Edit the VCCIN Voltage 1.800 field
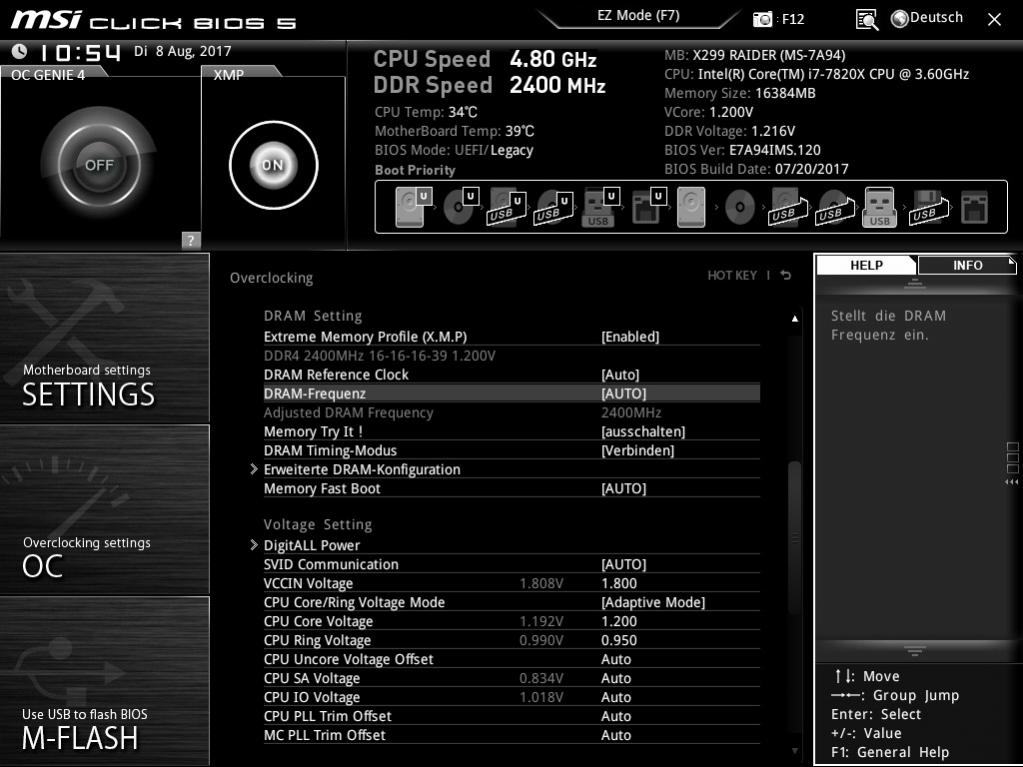 tap(619, 582)
